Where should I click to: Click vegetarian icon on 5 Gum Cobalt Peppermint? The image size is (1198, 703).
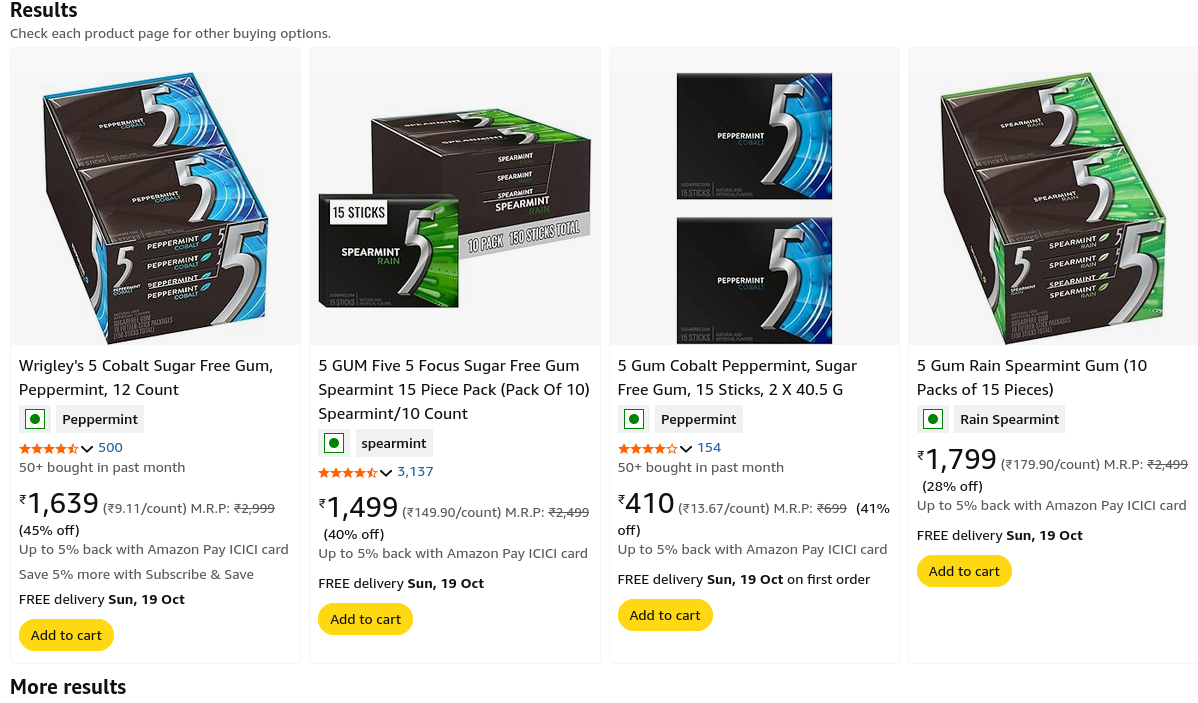point(633,419)
